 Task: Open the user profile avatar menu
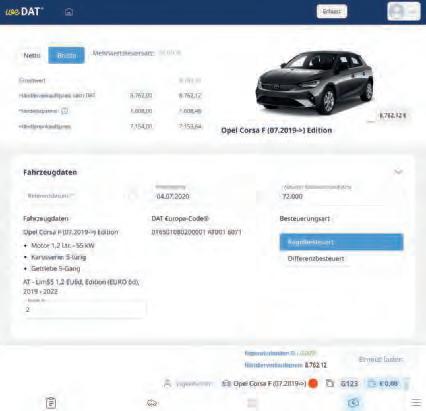click(404, 11)
